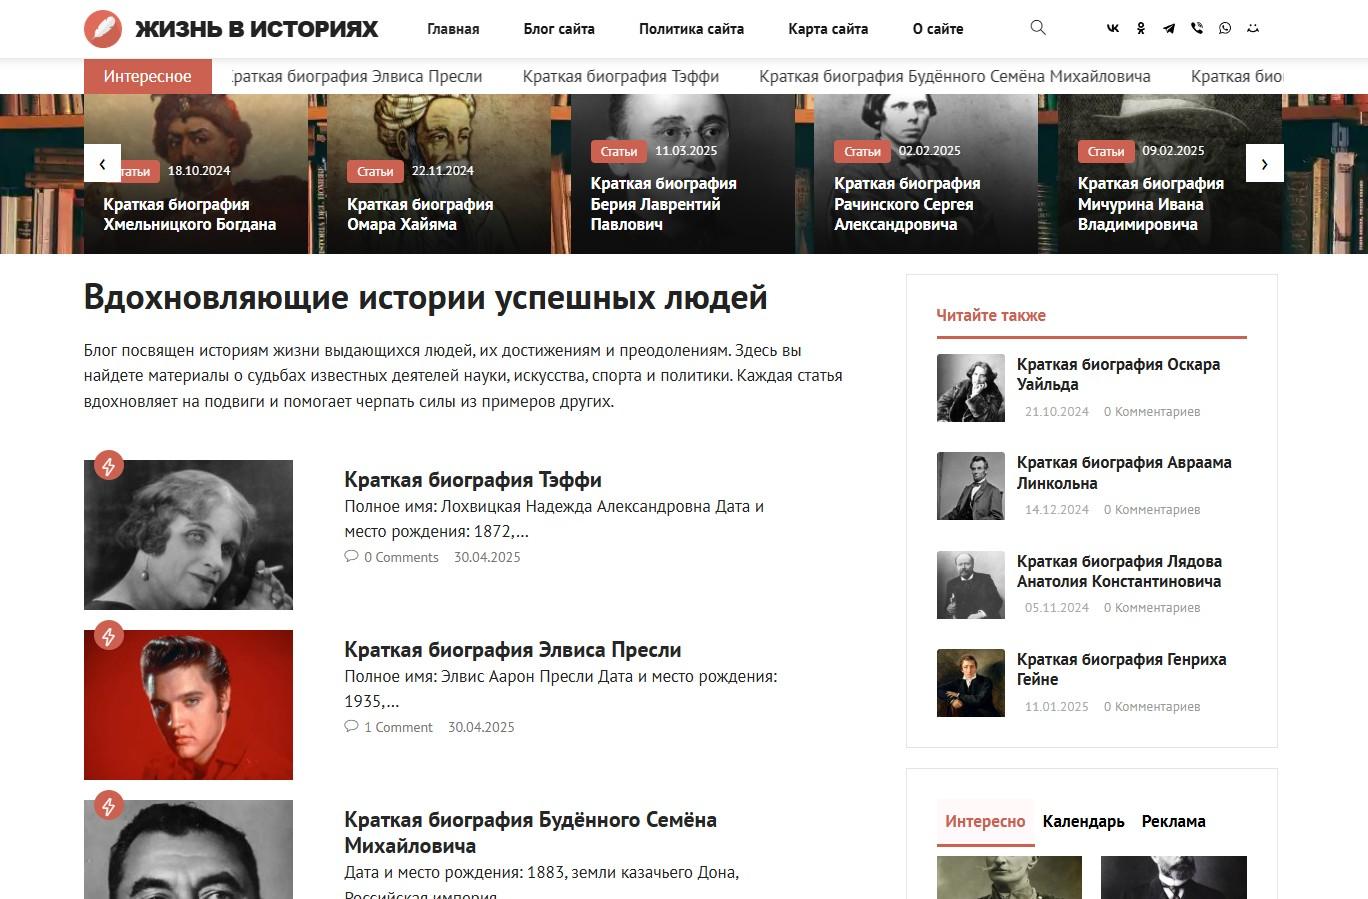The height and width of the screenshot is (899, 1368).
Task: Open the site search magnifier icon
Action: (1038, 28)
